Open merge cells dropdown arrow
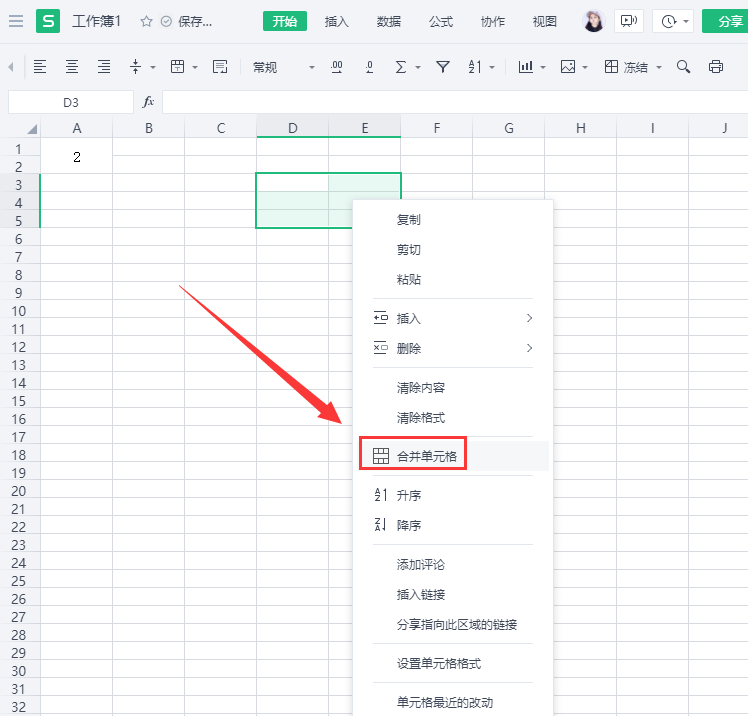The image size is (748, 716). [x=195, y=67]
